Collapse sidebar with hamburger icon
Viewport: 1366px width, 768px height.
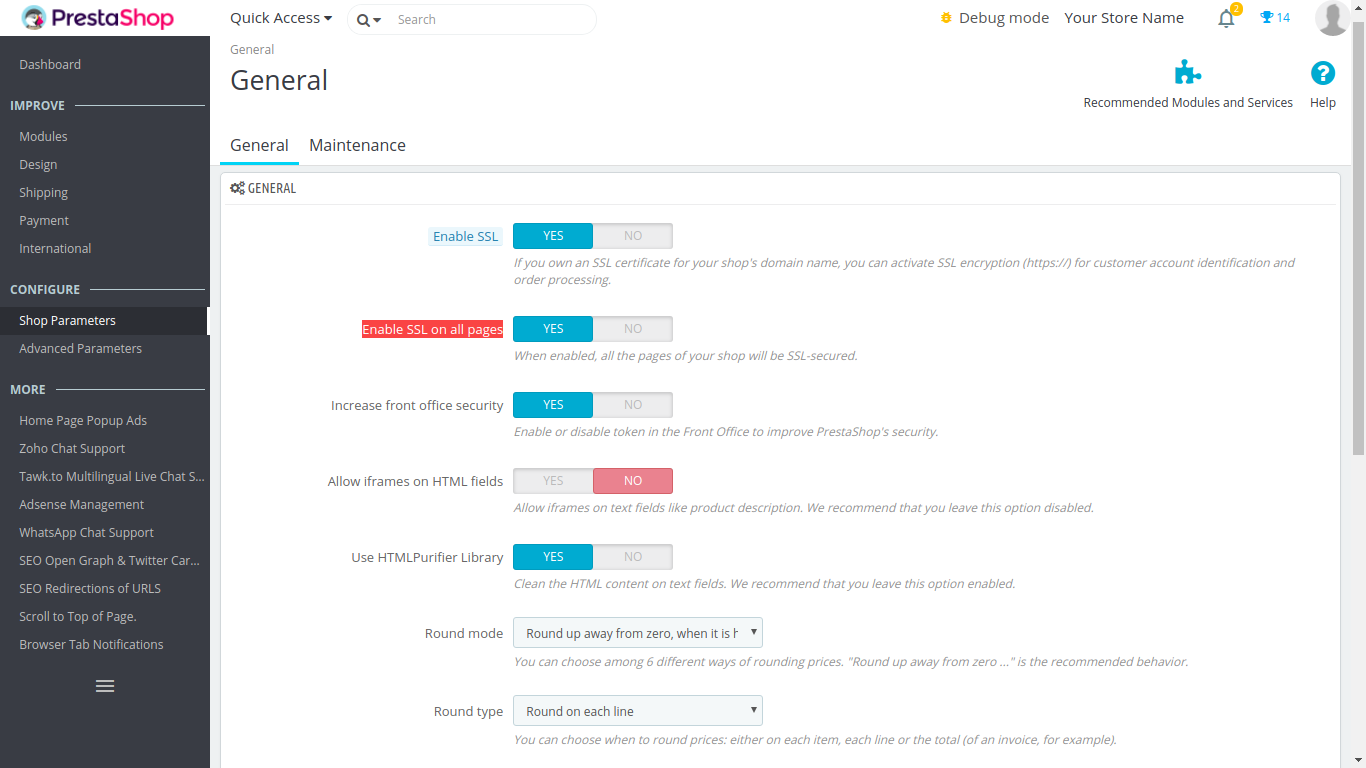(105, 686)
